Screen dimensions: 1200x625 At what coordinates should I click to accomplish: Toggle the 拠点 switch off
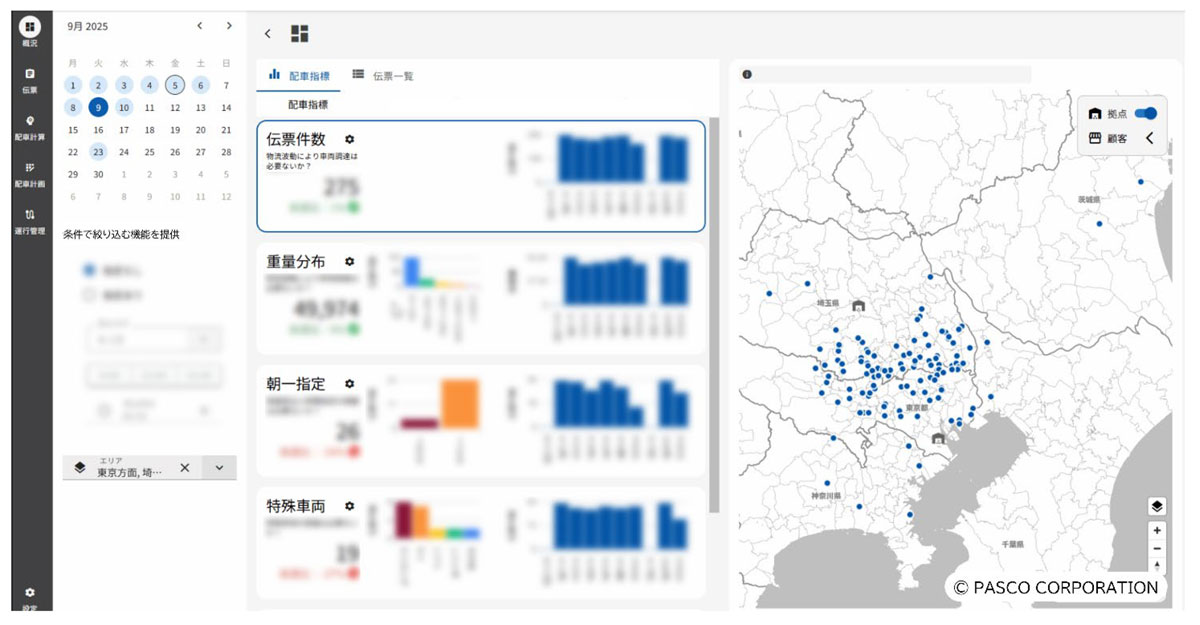coord(1145,114)
